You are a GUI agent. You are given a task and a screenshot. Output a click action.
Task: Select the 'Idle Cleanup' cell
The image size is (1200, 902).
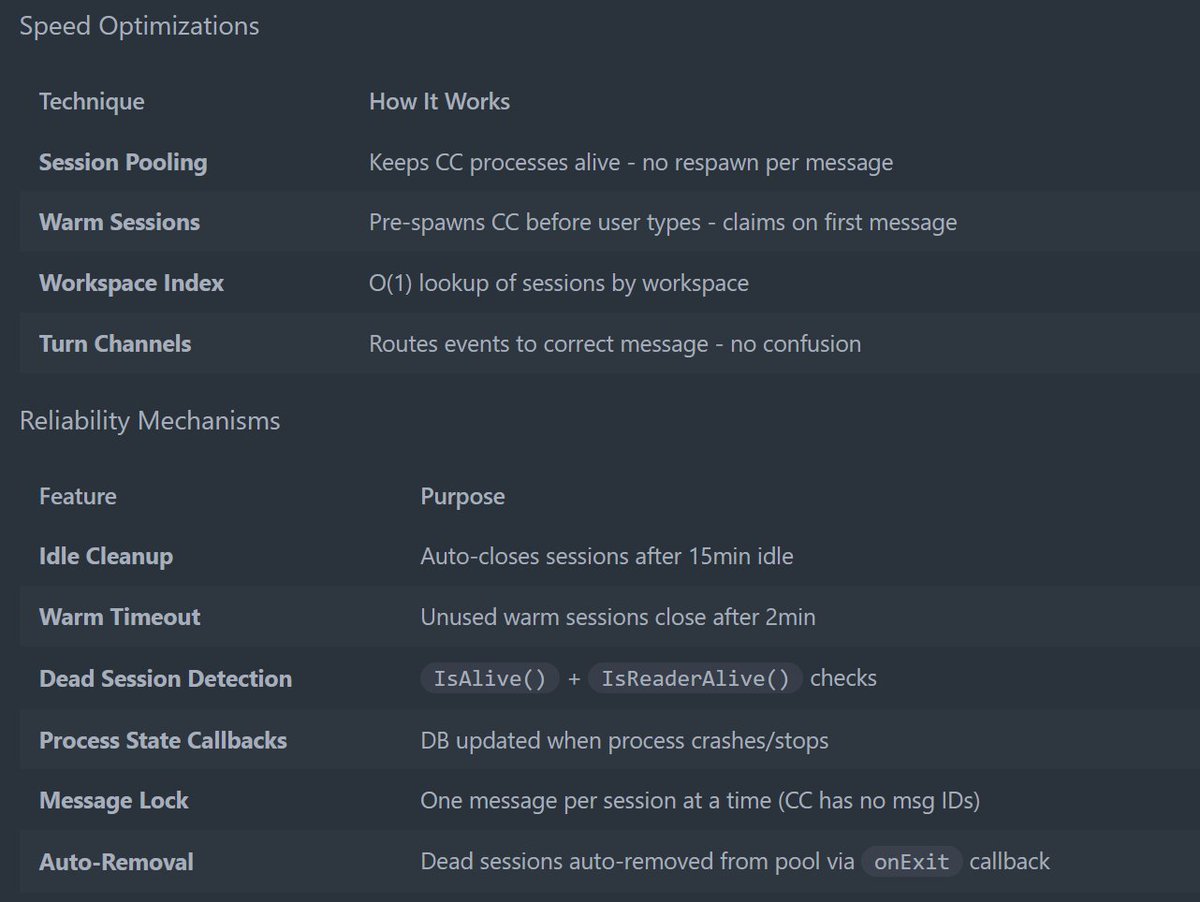point(106,556)
